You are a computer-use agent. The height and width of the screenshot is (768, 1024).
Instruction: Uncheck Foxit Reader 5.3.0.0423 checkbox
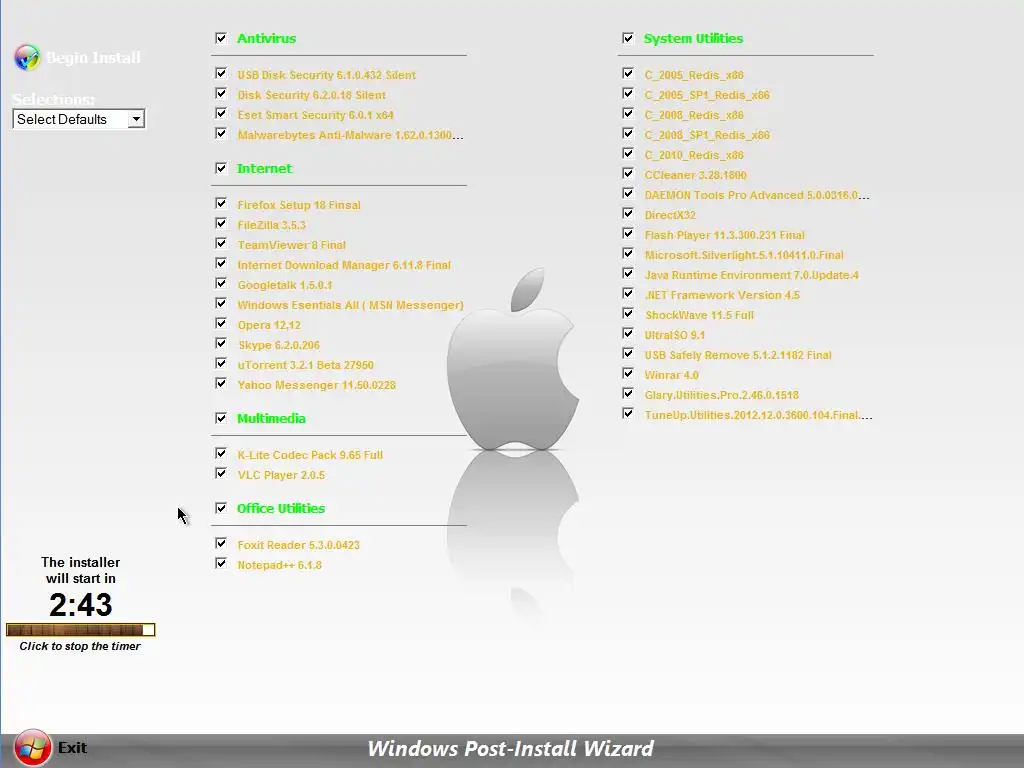221,544
